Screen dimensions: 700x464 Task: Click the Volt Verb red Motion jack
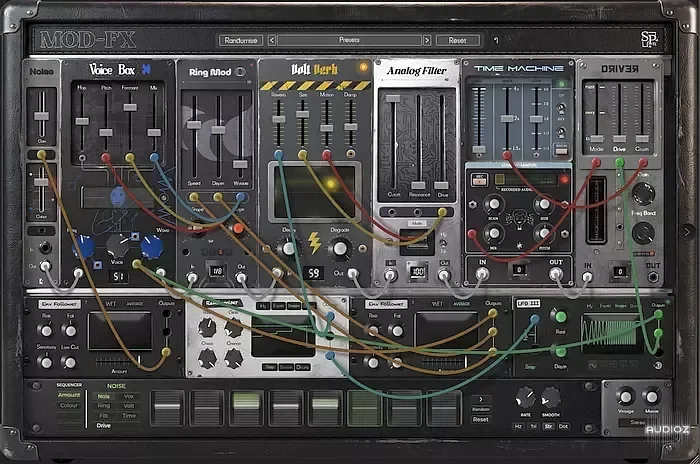coord(327,155)
